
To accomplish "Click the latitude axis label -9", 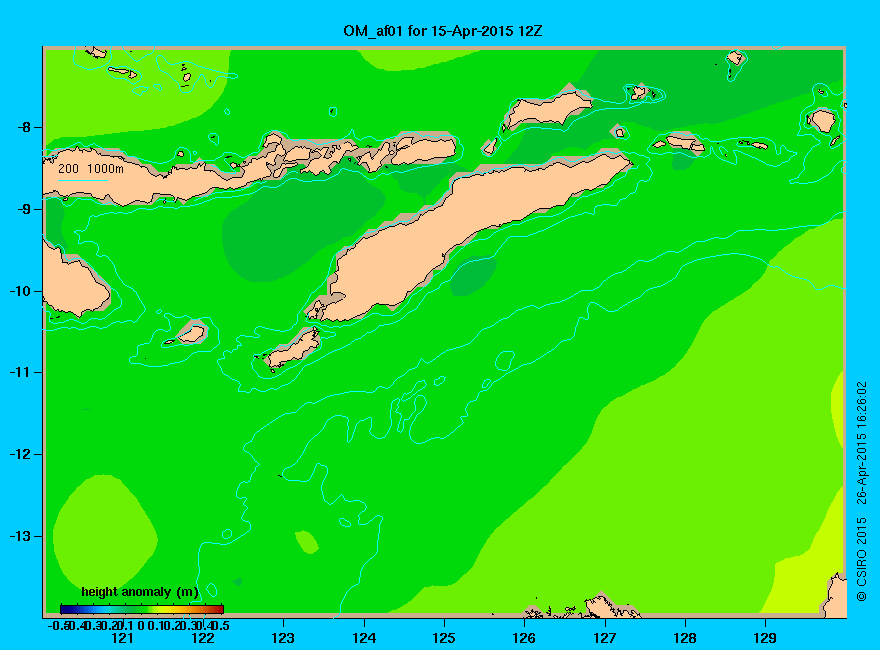I will coord(24,209).
